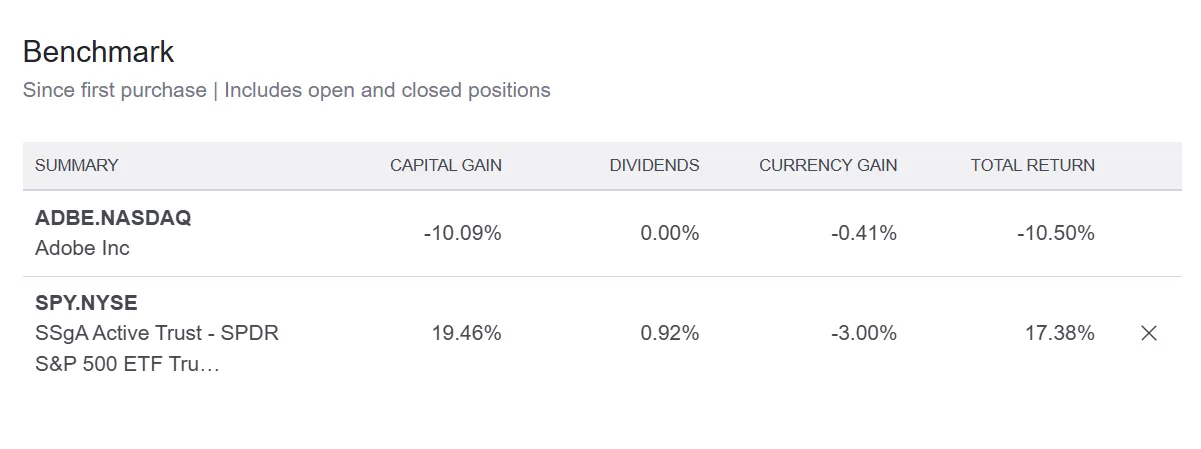The image size is (1201, 449).
Task: Select Adobe's -0.41% currency gain value
Action: [x=863, y=233]
